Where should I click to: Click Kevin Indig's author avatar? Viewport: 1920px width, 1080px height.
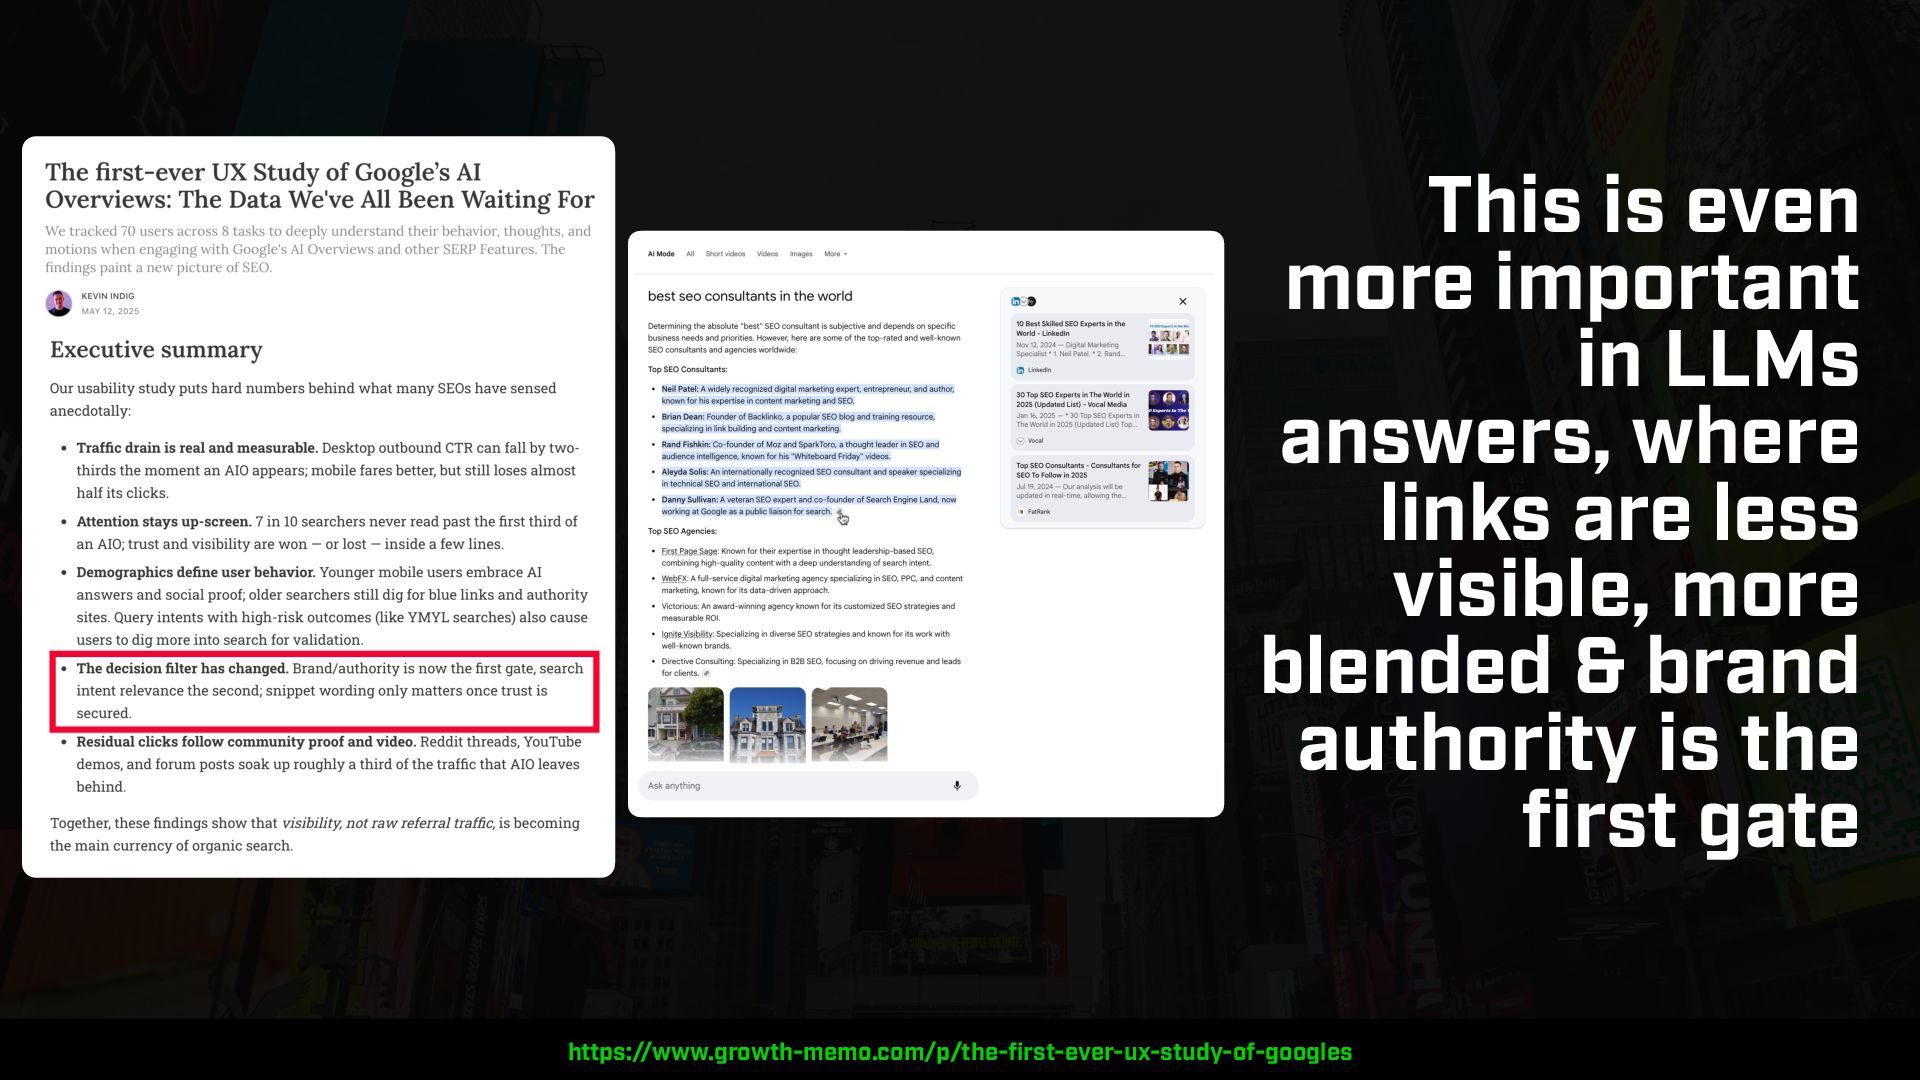[x=59, y=303]
